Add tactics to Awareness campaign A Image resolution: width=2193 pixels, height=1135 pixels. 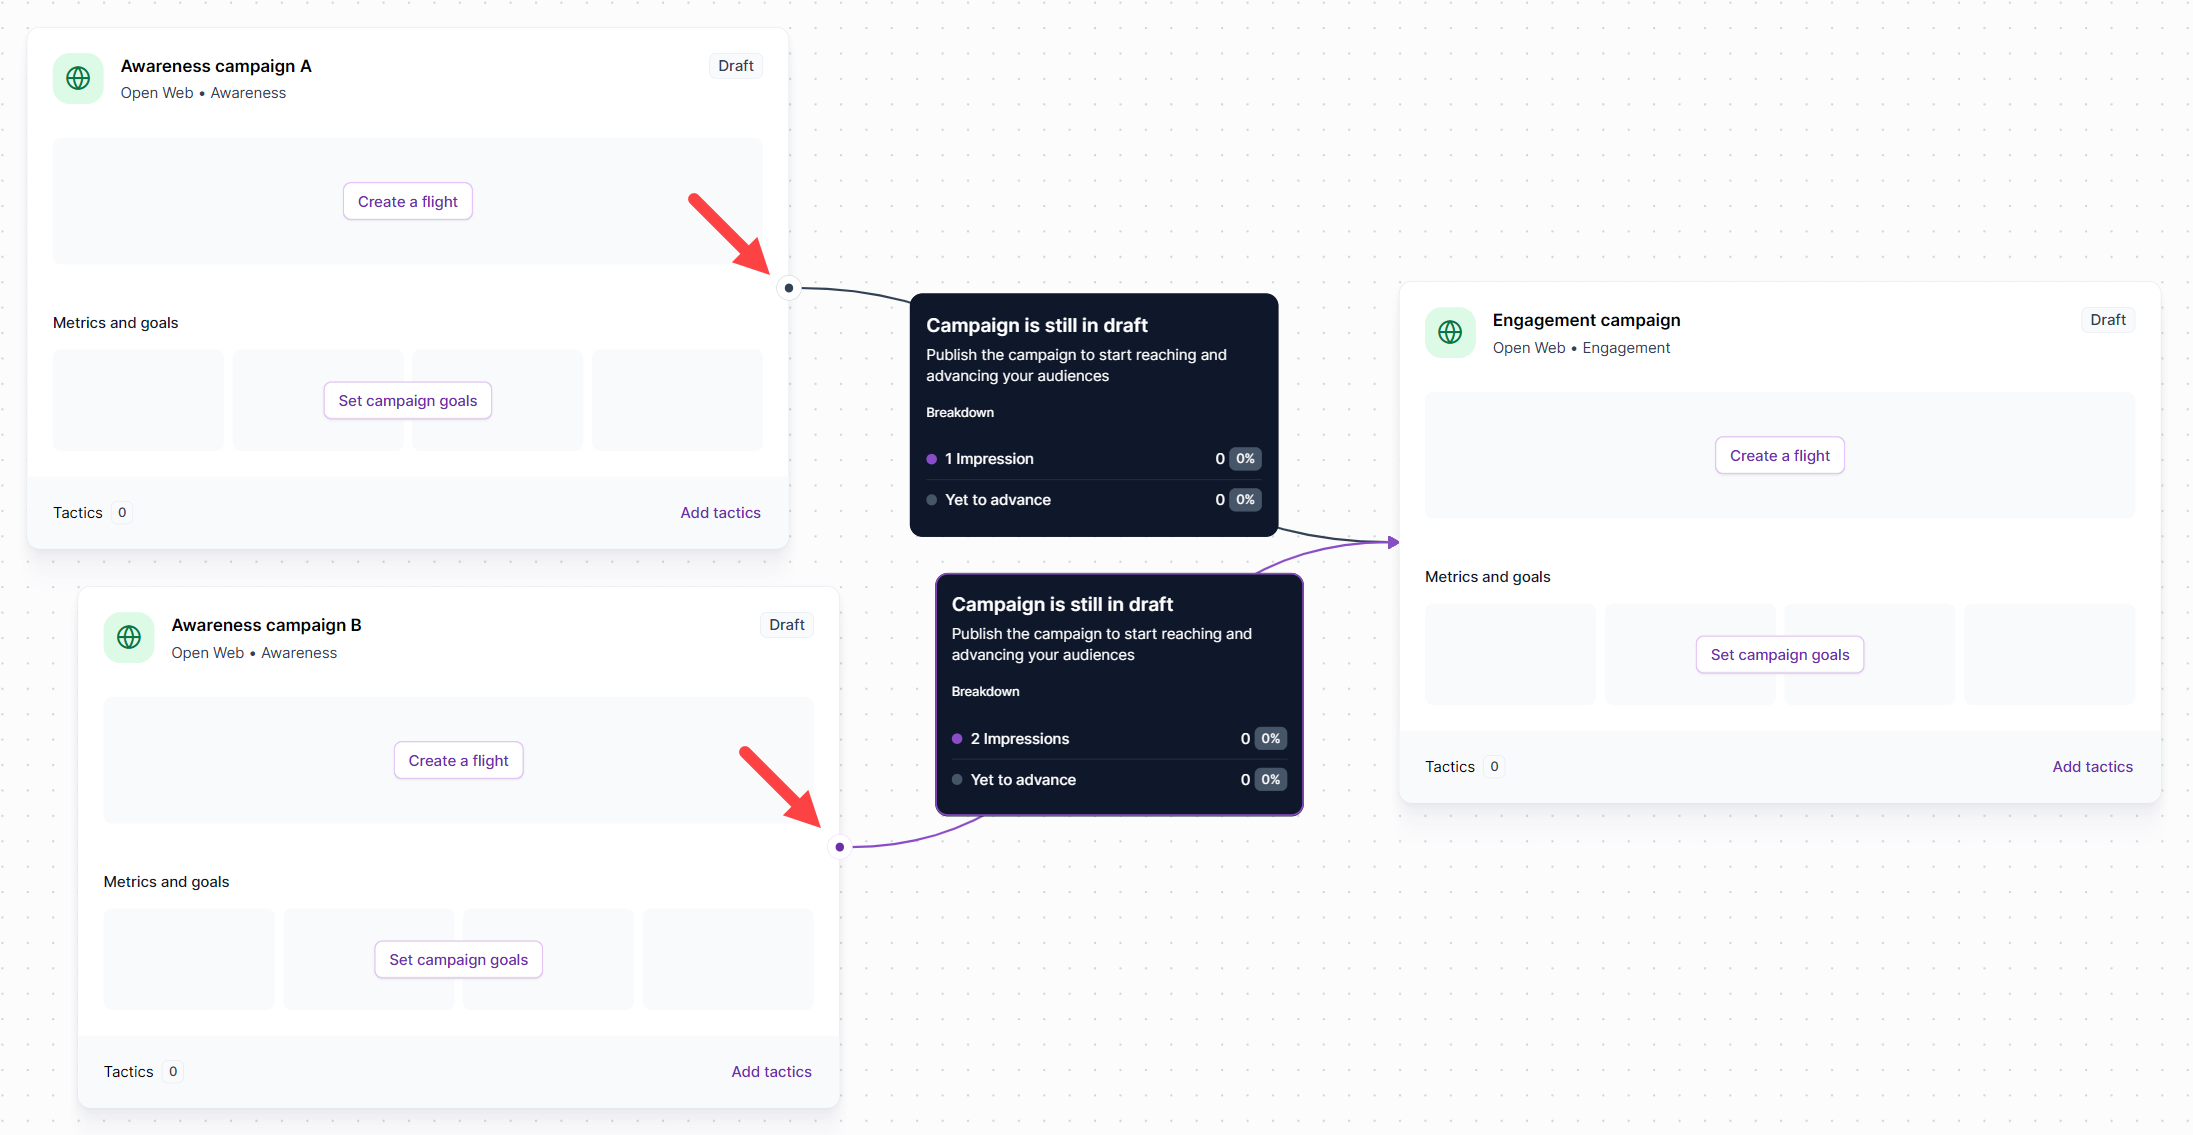pos(720,513)
